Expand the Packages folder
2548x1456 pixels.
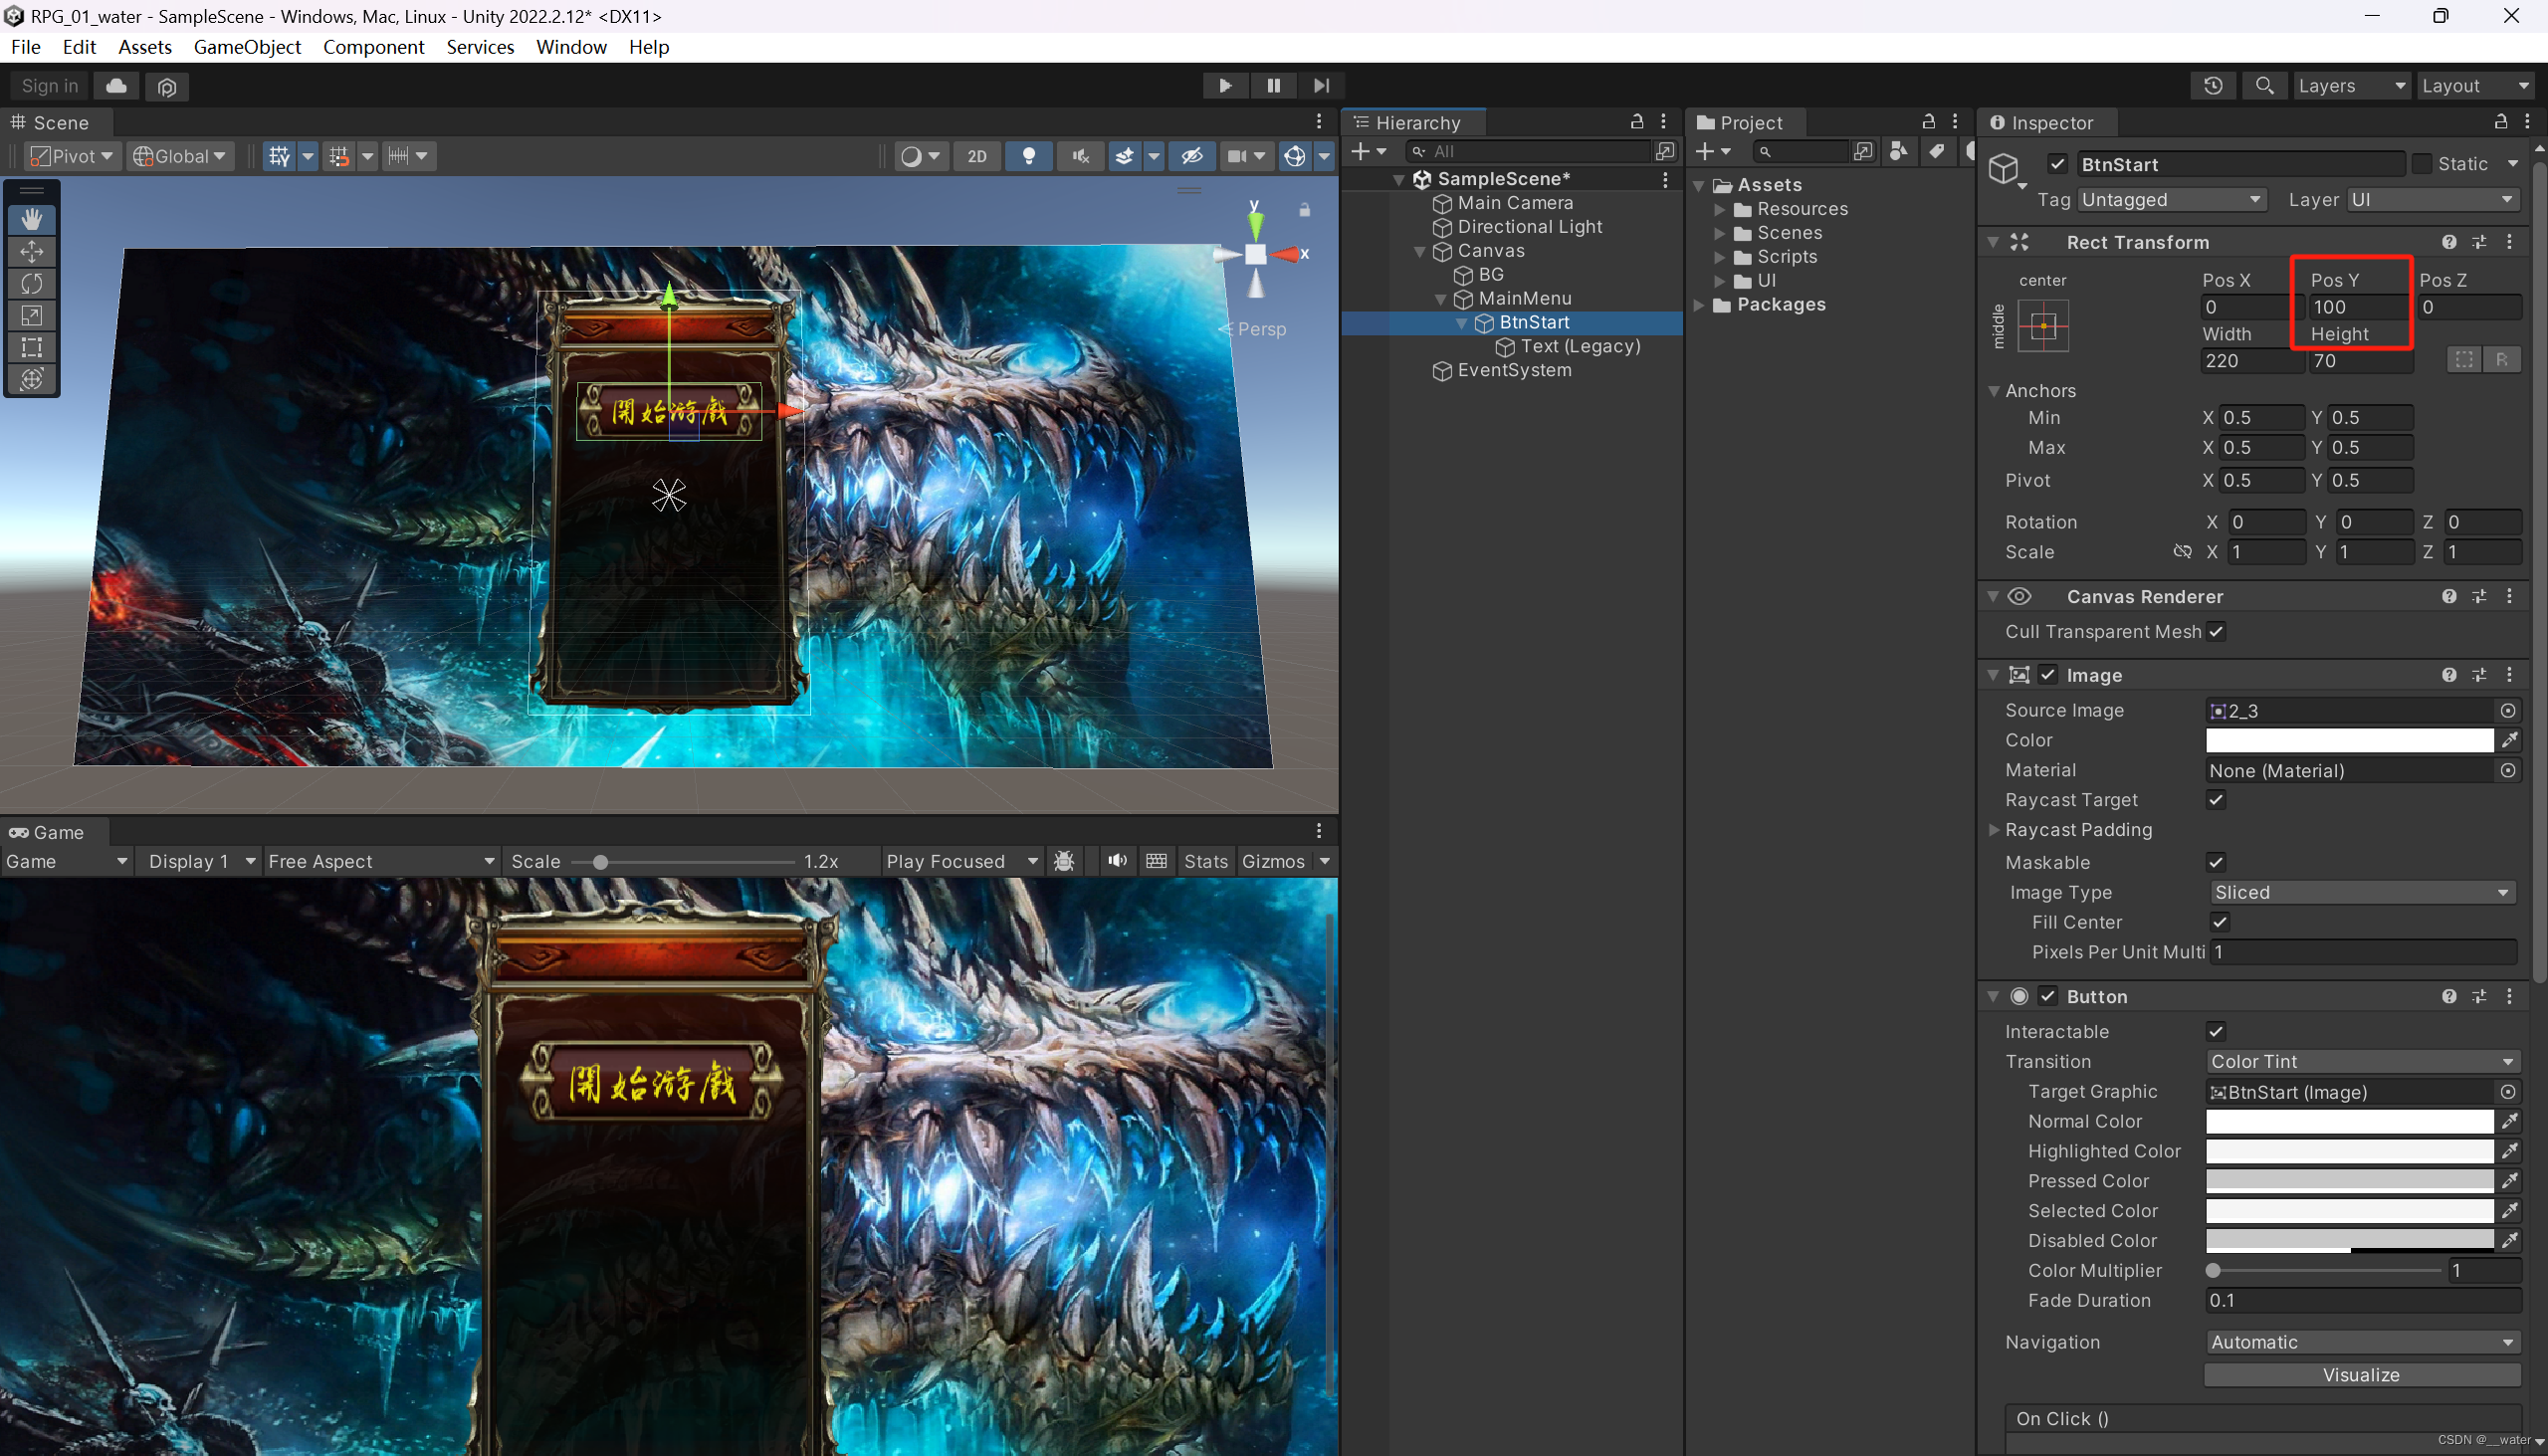[1699, 305]
